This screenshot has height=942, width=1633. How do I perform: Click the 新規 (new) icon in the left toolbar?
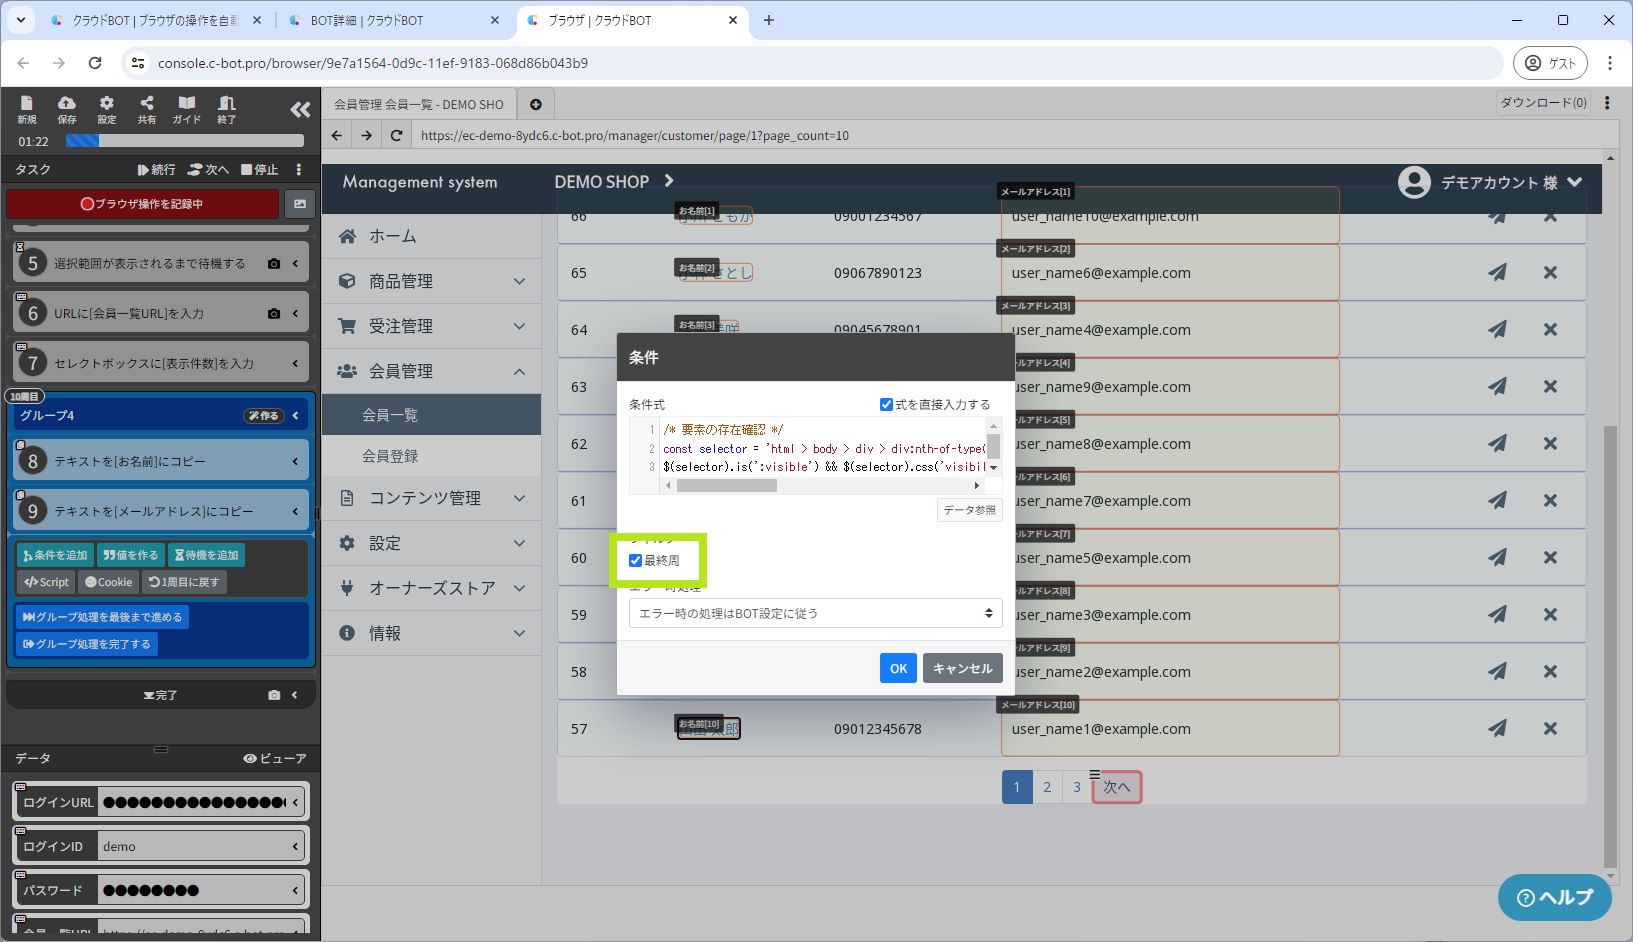pyautogui.click(x=27, y=109)
